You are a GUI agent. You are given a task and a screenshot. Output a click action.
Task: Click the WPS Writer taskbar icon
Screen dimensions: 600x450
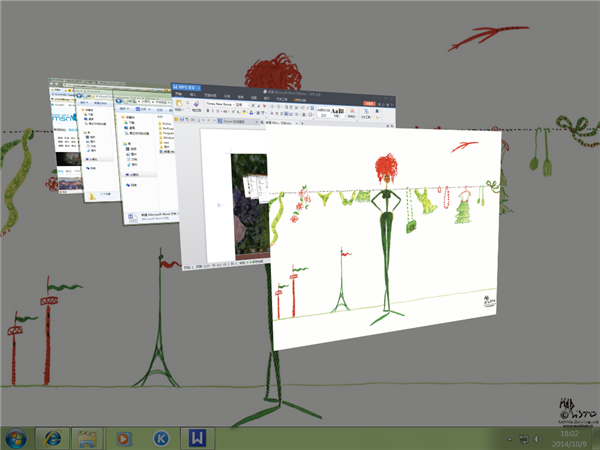[197, 438]
